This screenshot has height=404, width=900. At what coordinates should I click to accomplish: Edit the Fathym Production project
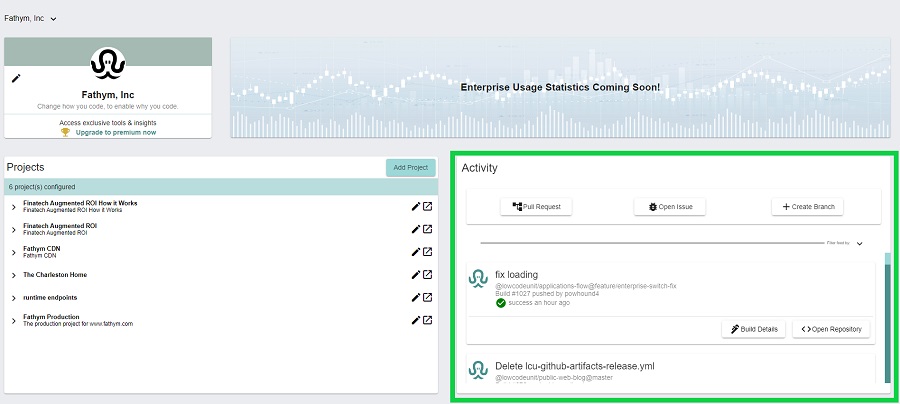tap(416, 320)
